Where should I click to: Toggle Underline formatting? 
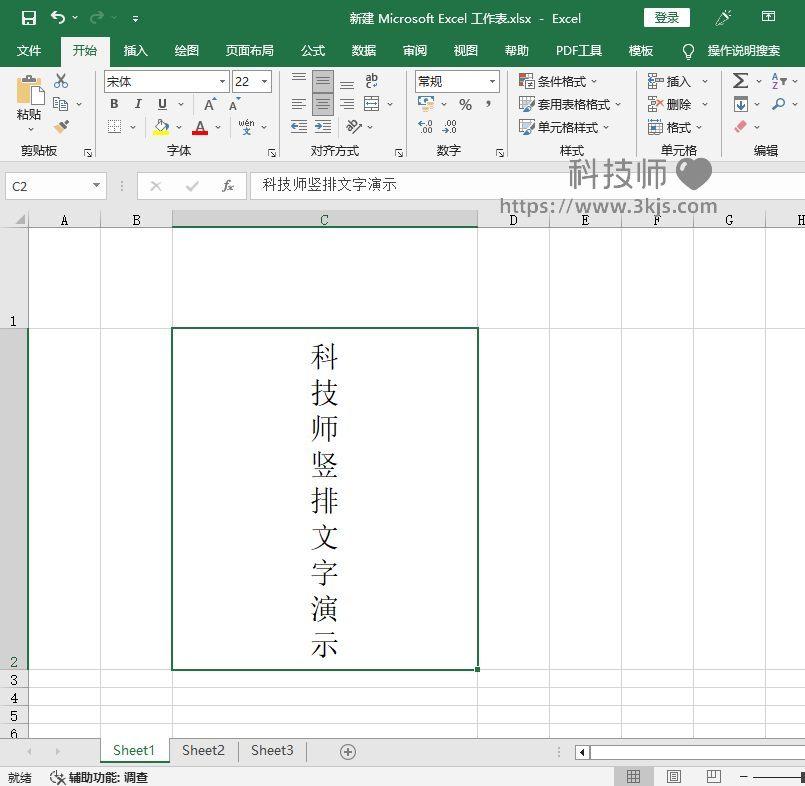pos(162,104)
